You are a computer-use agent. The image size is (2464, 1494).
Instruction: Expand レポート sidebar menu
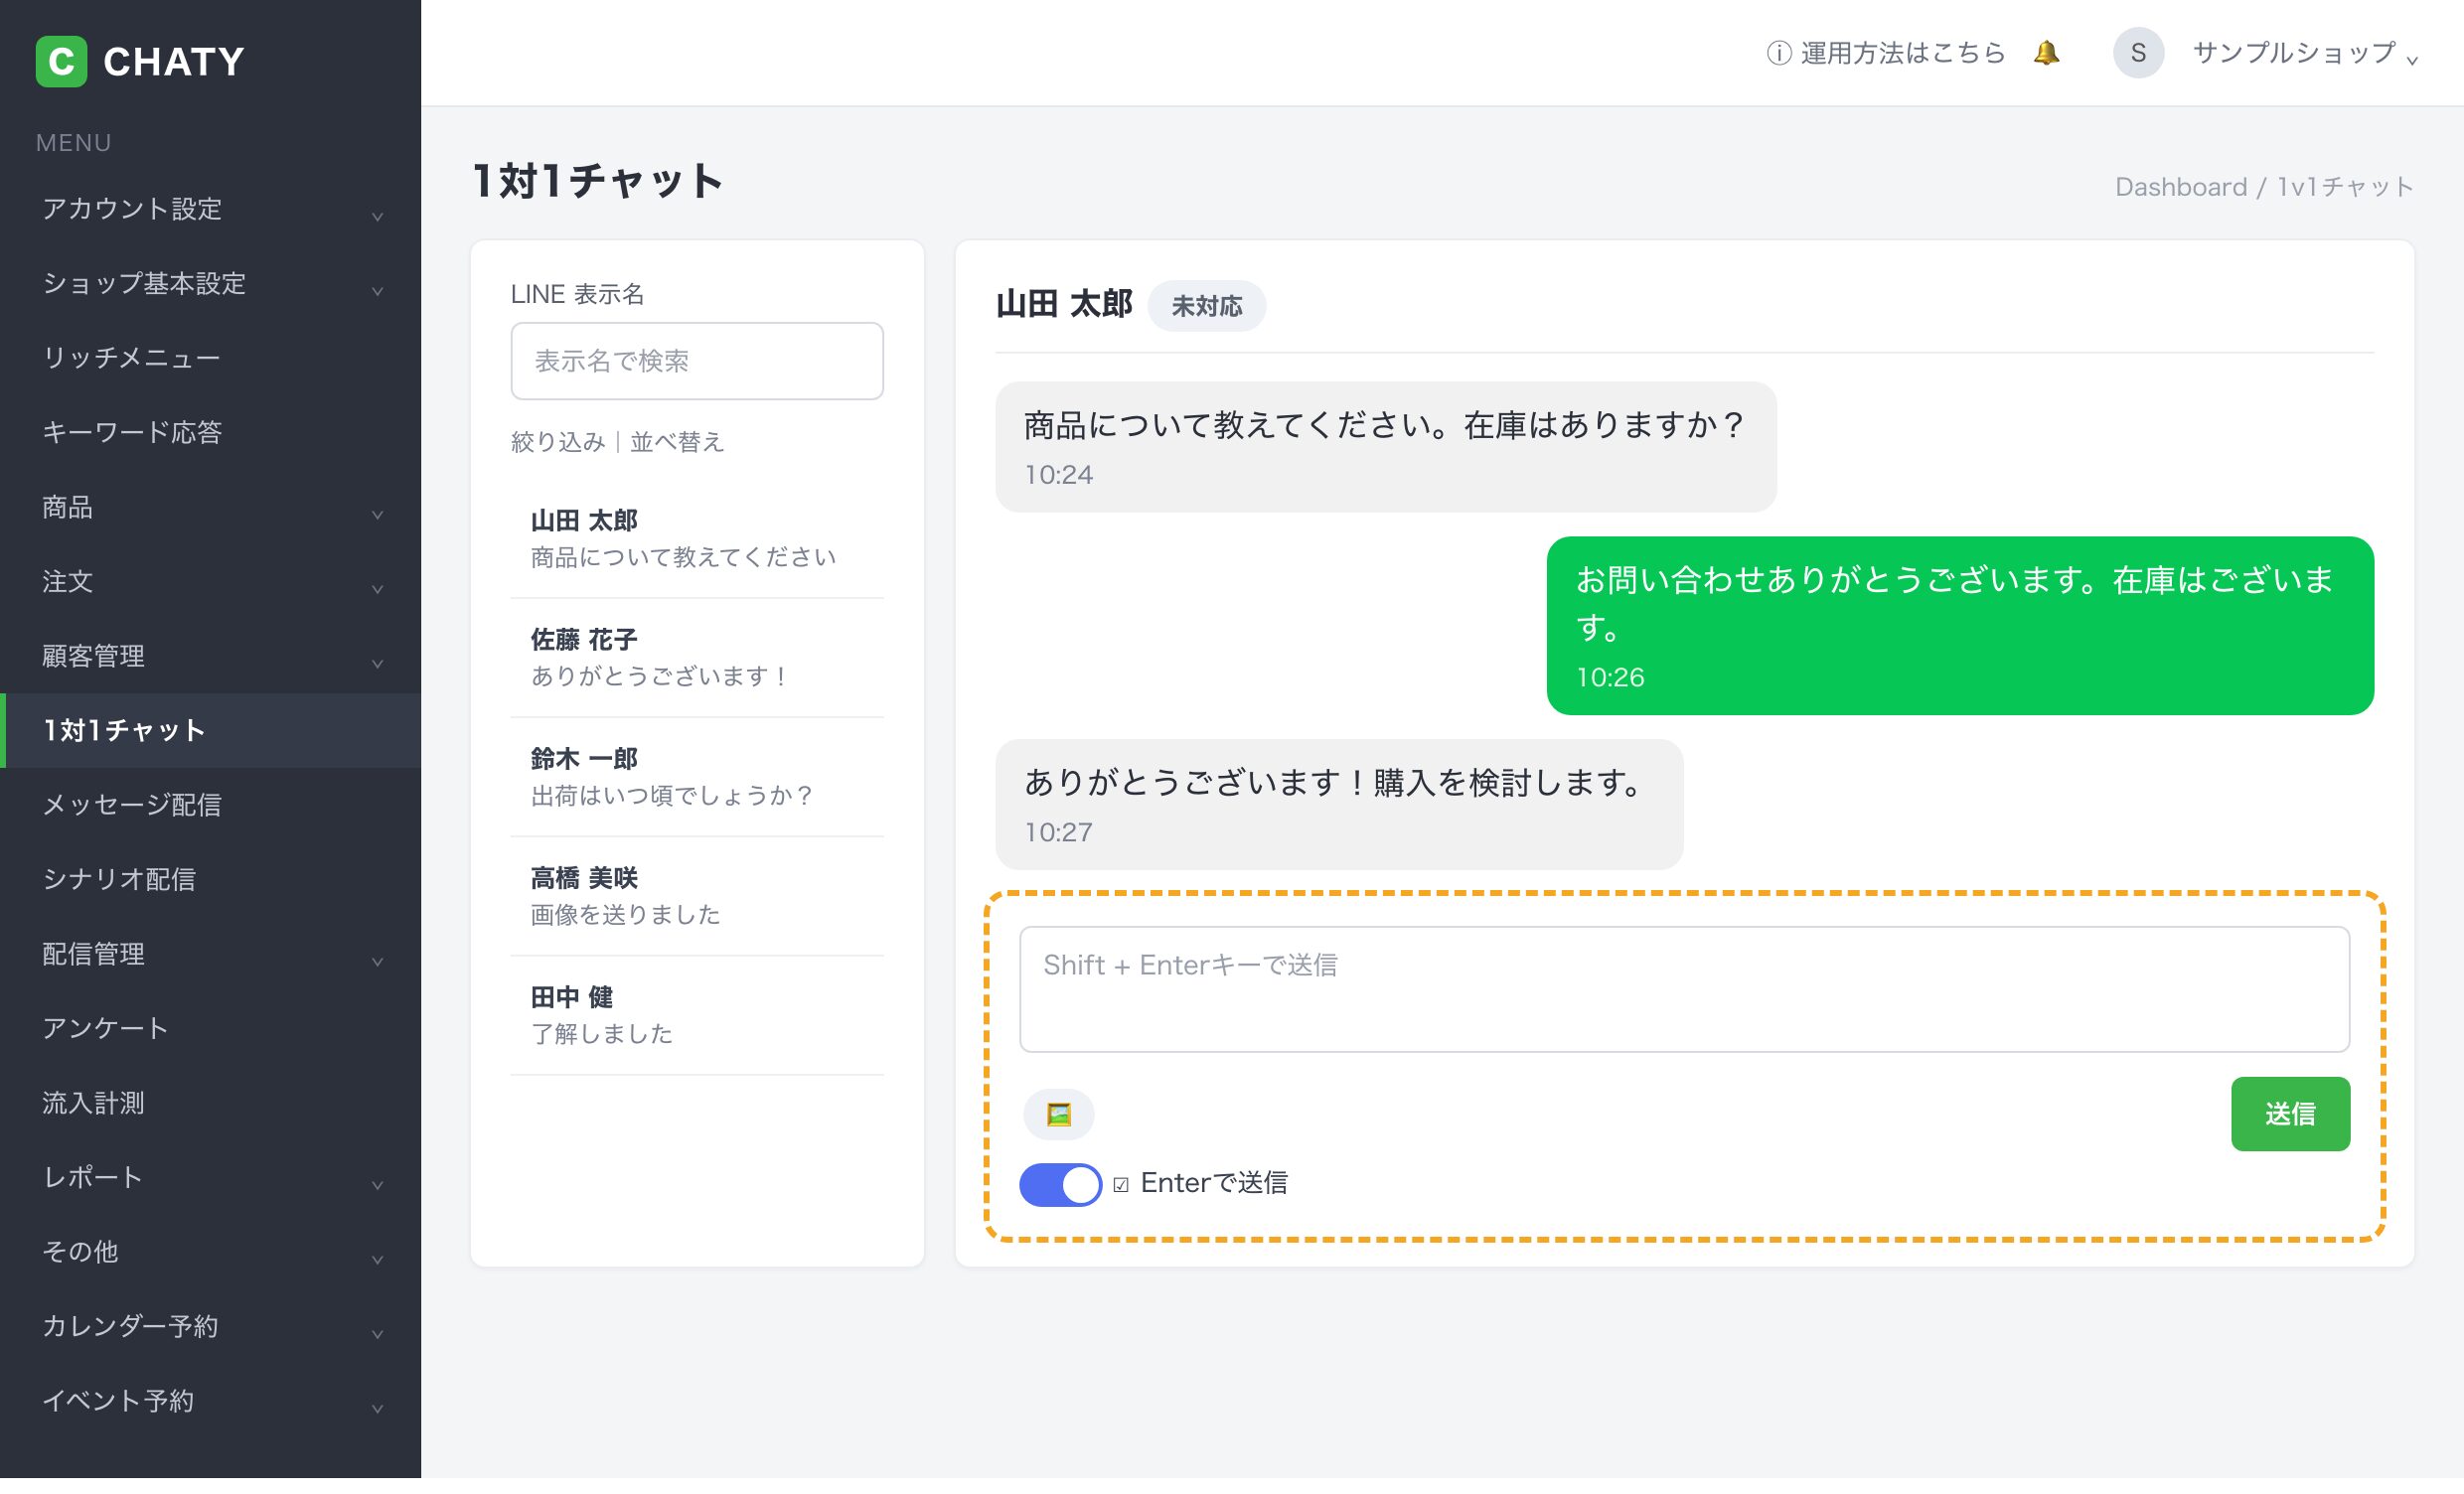coord(210,1177)
